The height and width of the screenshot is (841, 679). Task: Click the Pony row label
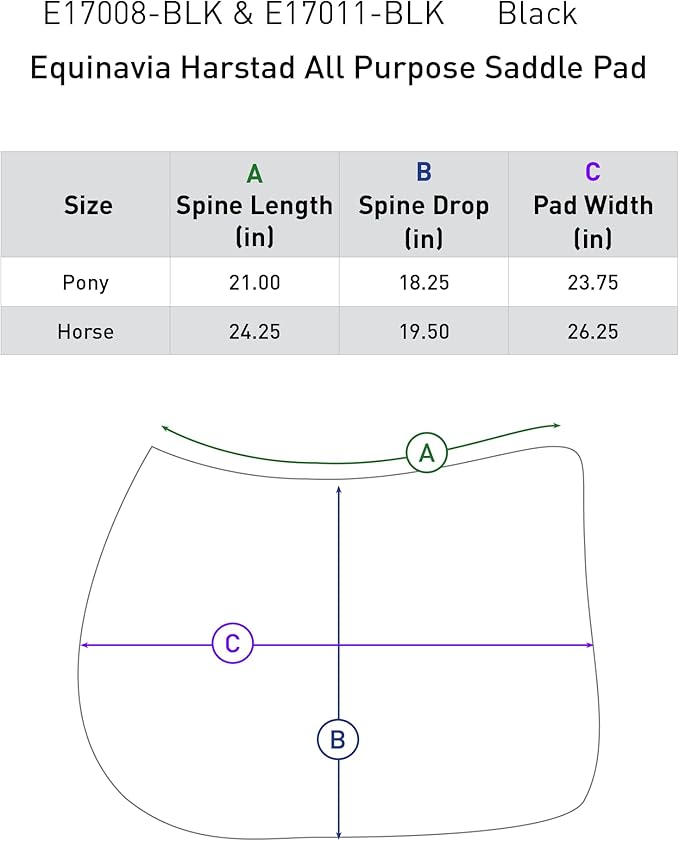[85, 283]
